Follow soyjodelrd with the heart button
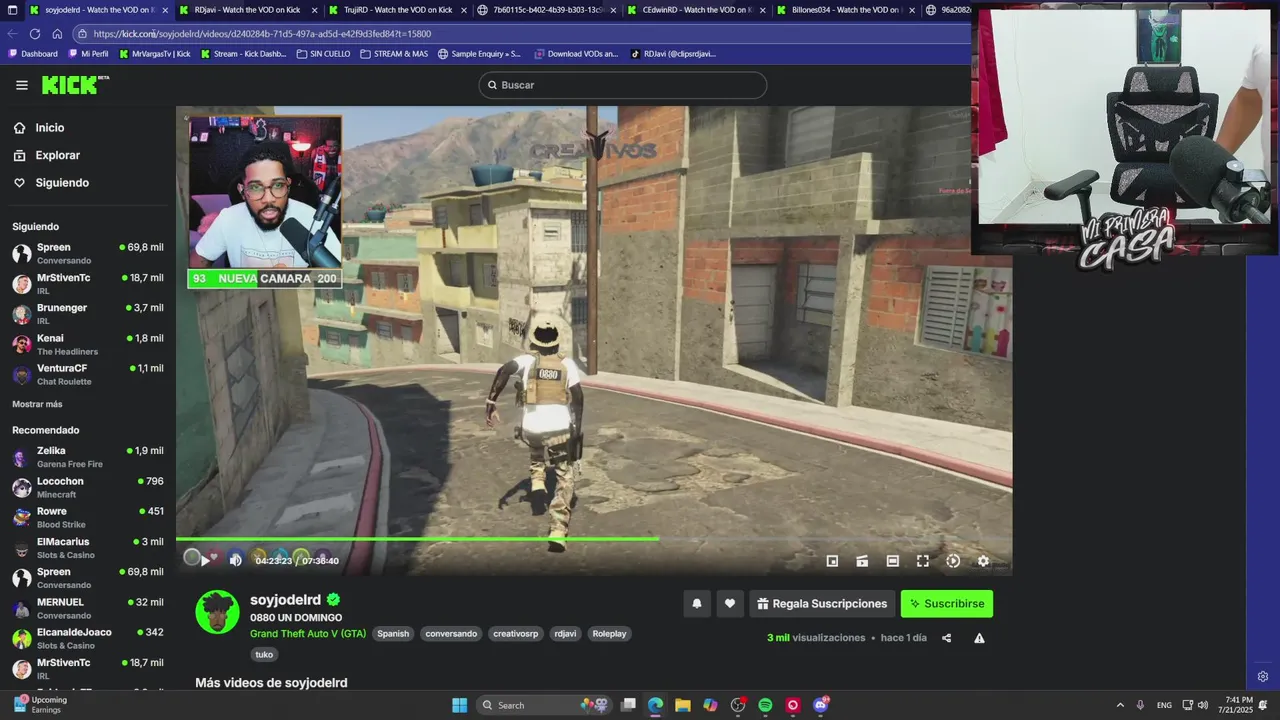Image resolution: width=1280 pixels, height=720 pixels. tap(730, 603)
